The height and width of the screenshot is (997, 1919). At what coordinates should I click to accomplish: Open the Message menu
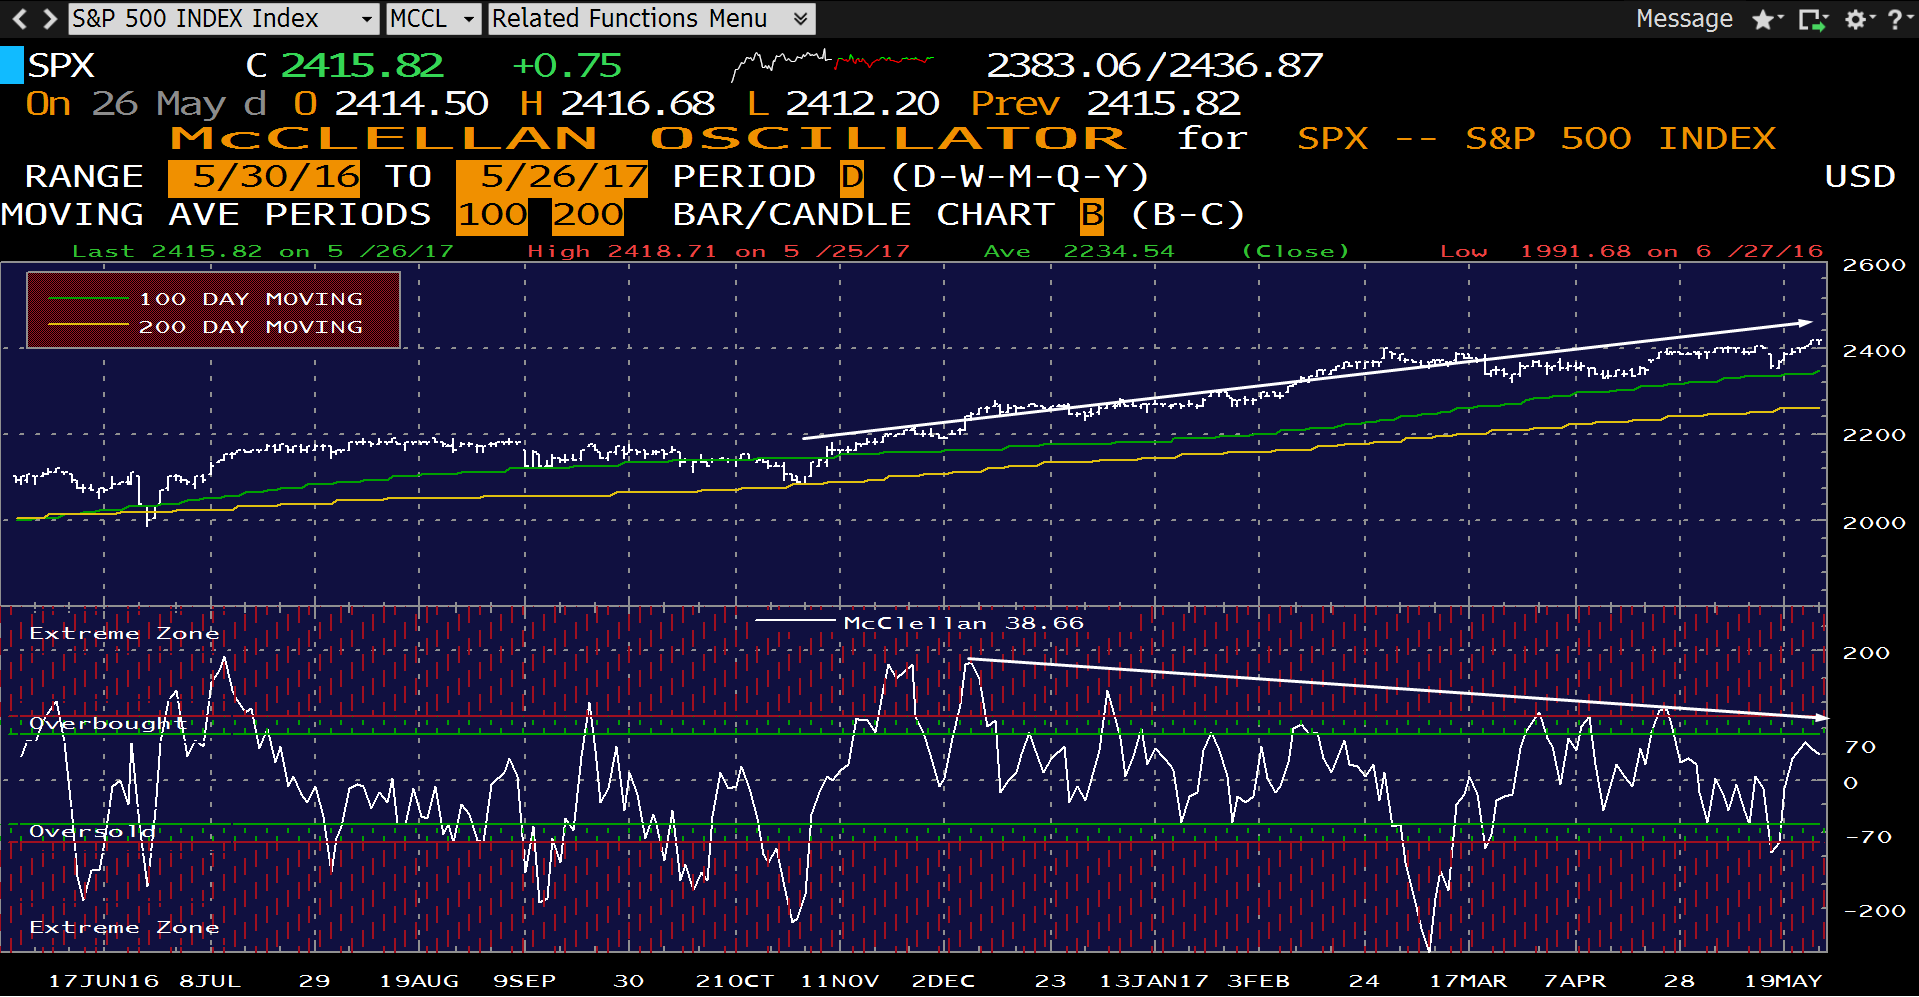pos(1684,18)
